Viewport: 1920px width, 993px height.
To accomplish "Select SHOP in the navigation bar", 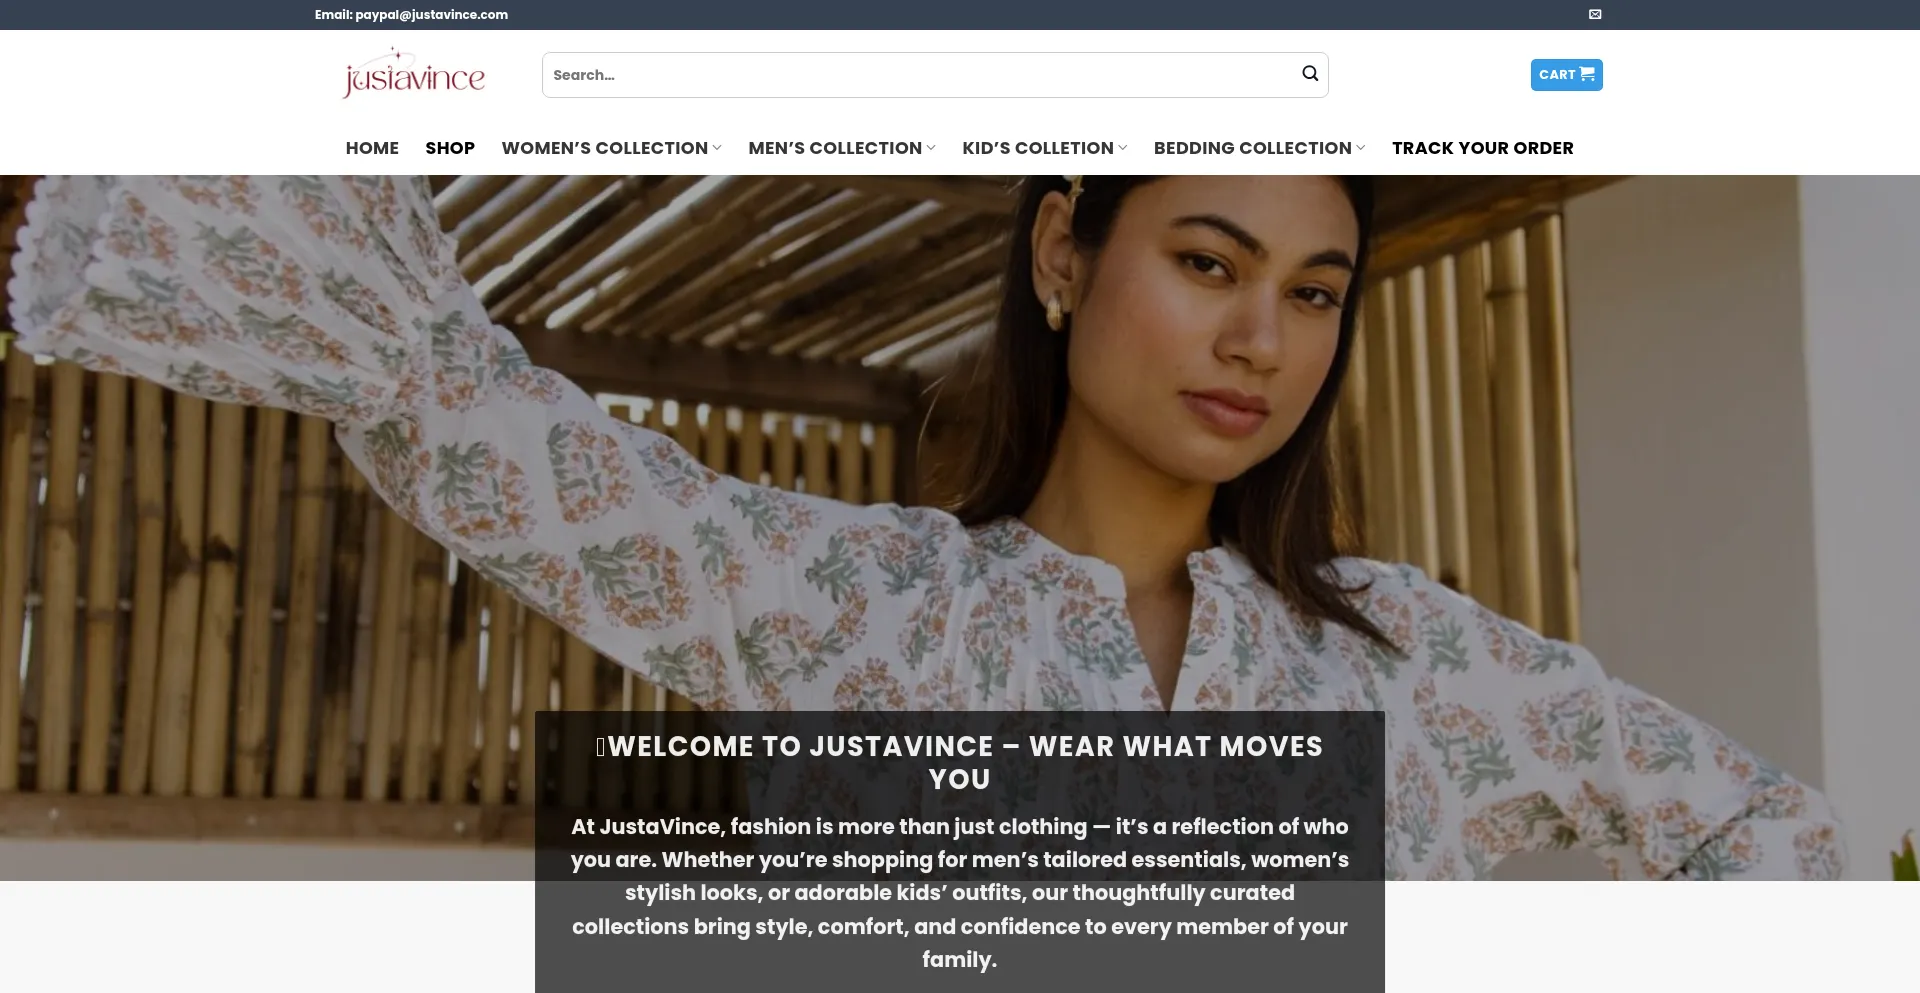I will (x=450, y=148).
